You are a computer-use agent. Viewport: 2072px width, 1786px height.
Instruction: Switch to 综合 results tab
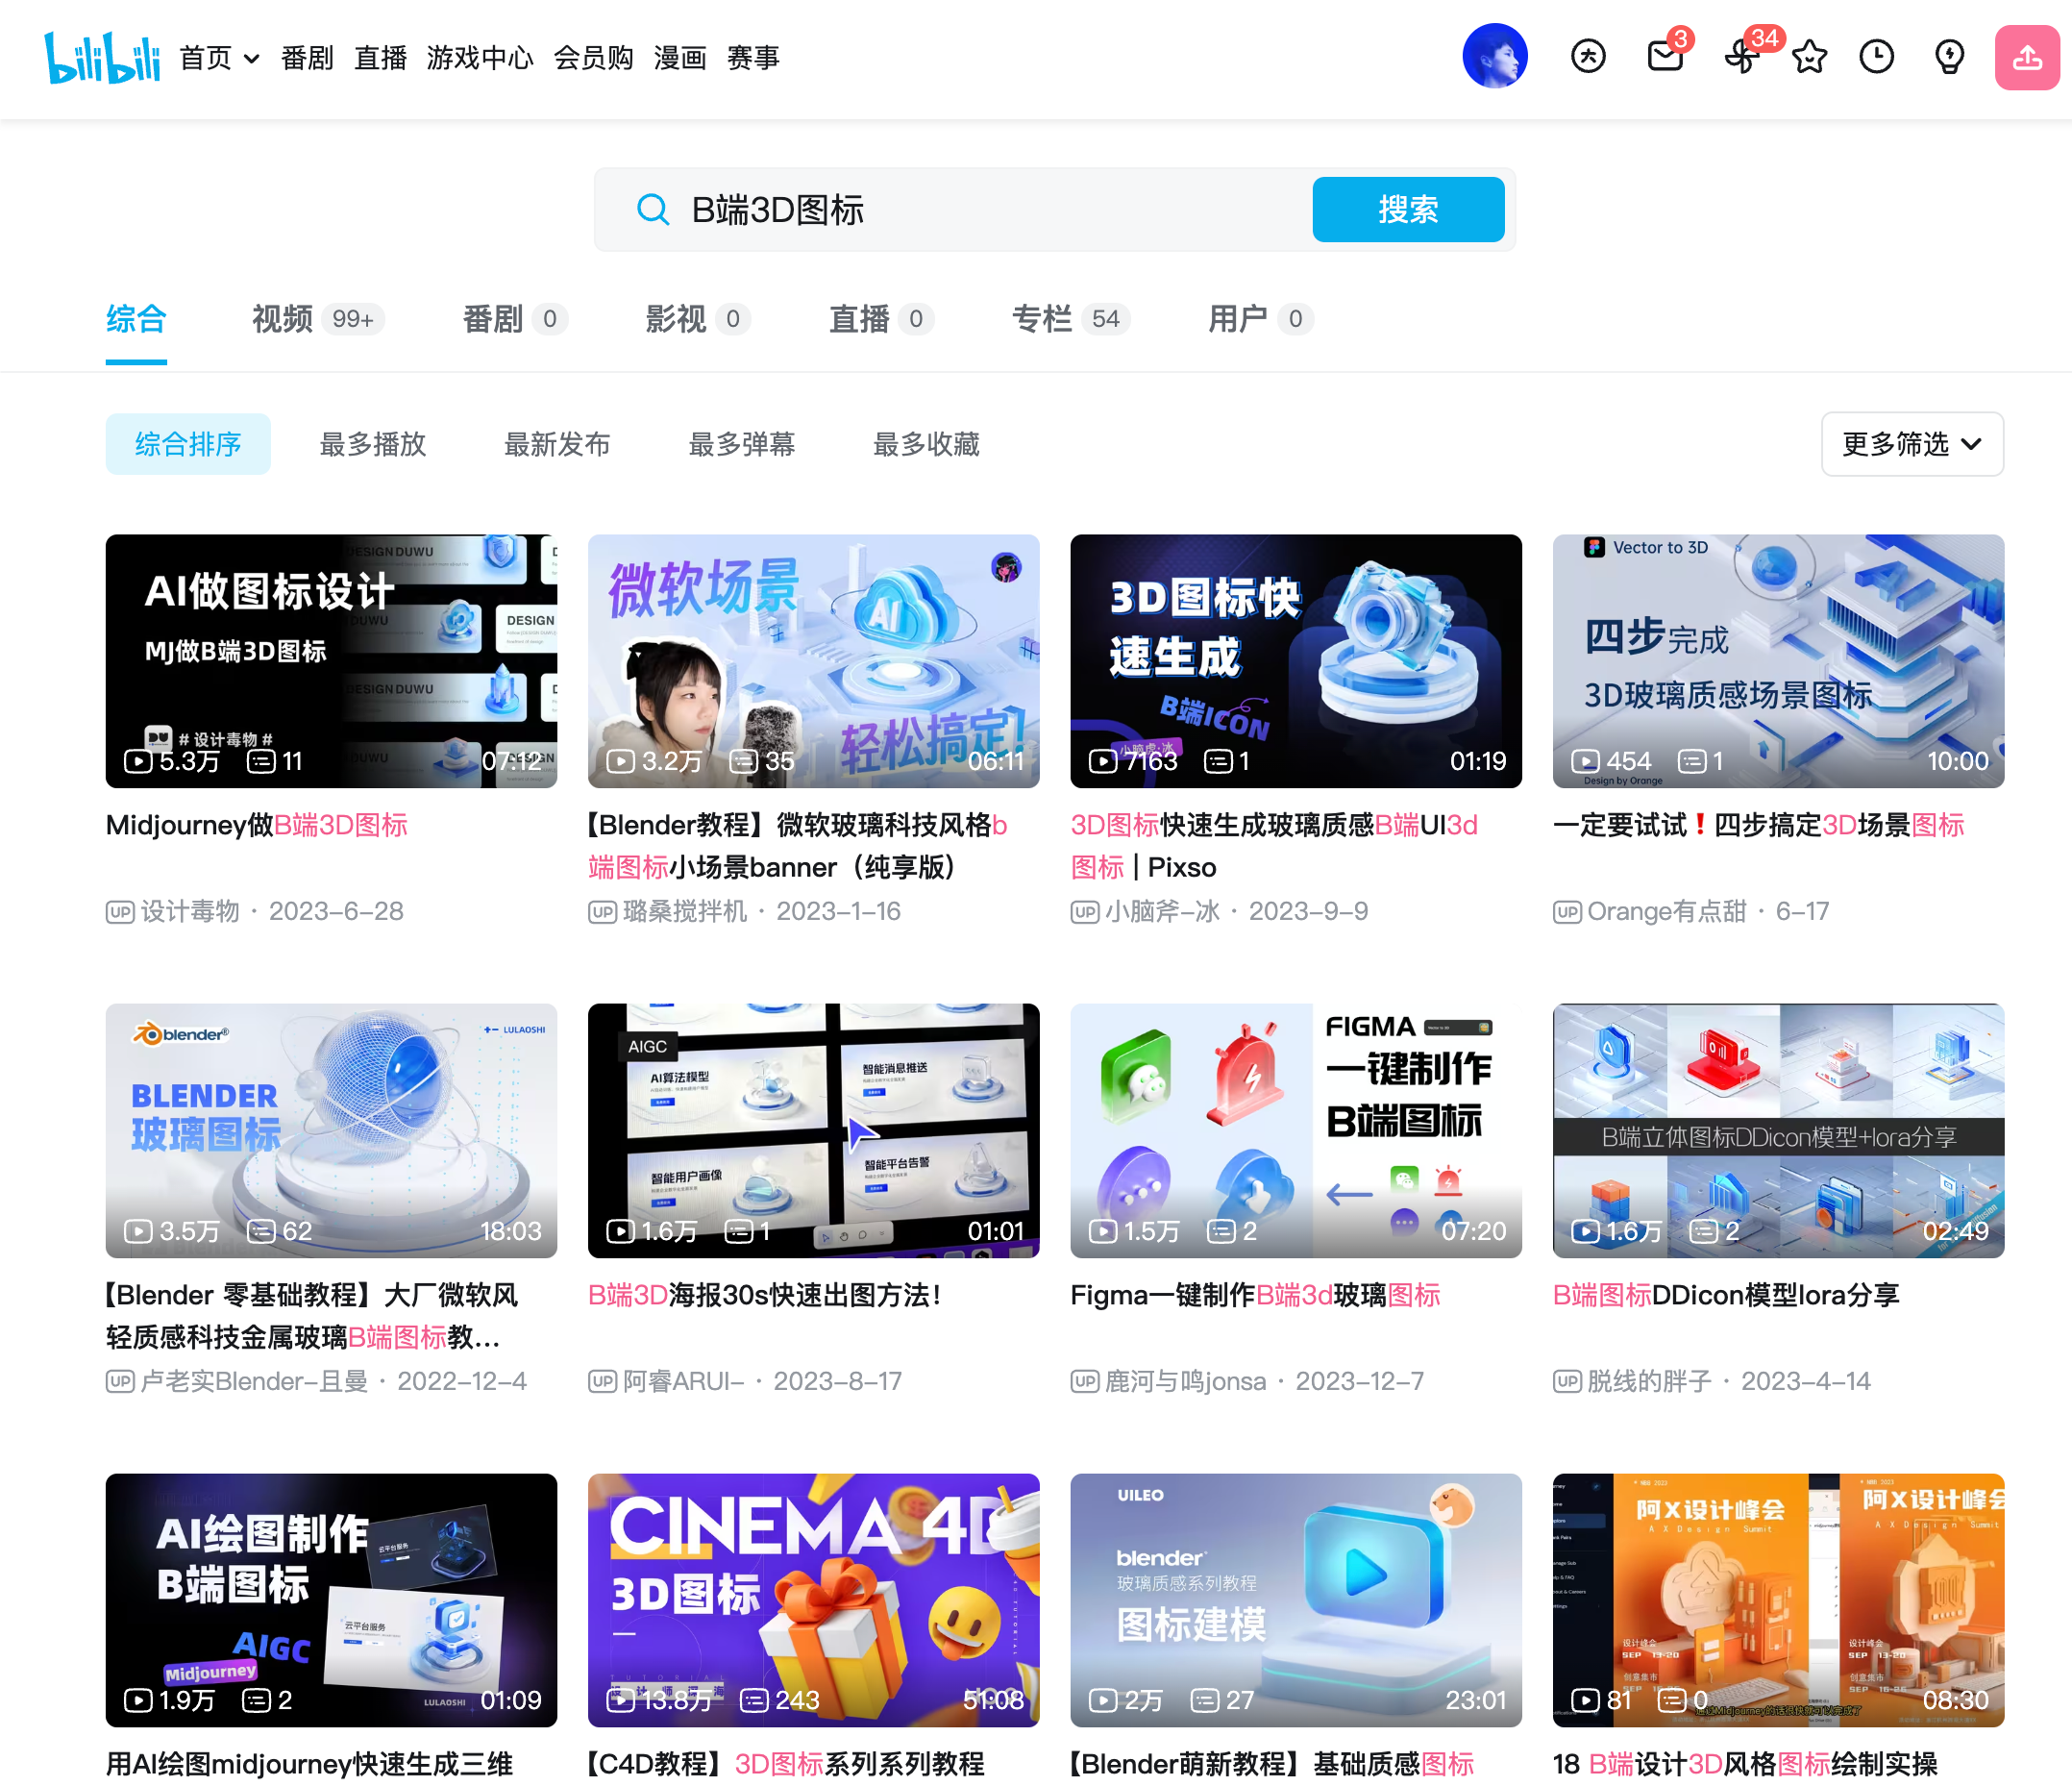(136, 319)
